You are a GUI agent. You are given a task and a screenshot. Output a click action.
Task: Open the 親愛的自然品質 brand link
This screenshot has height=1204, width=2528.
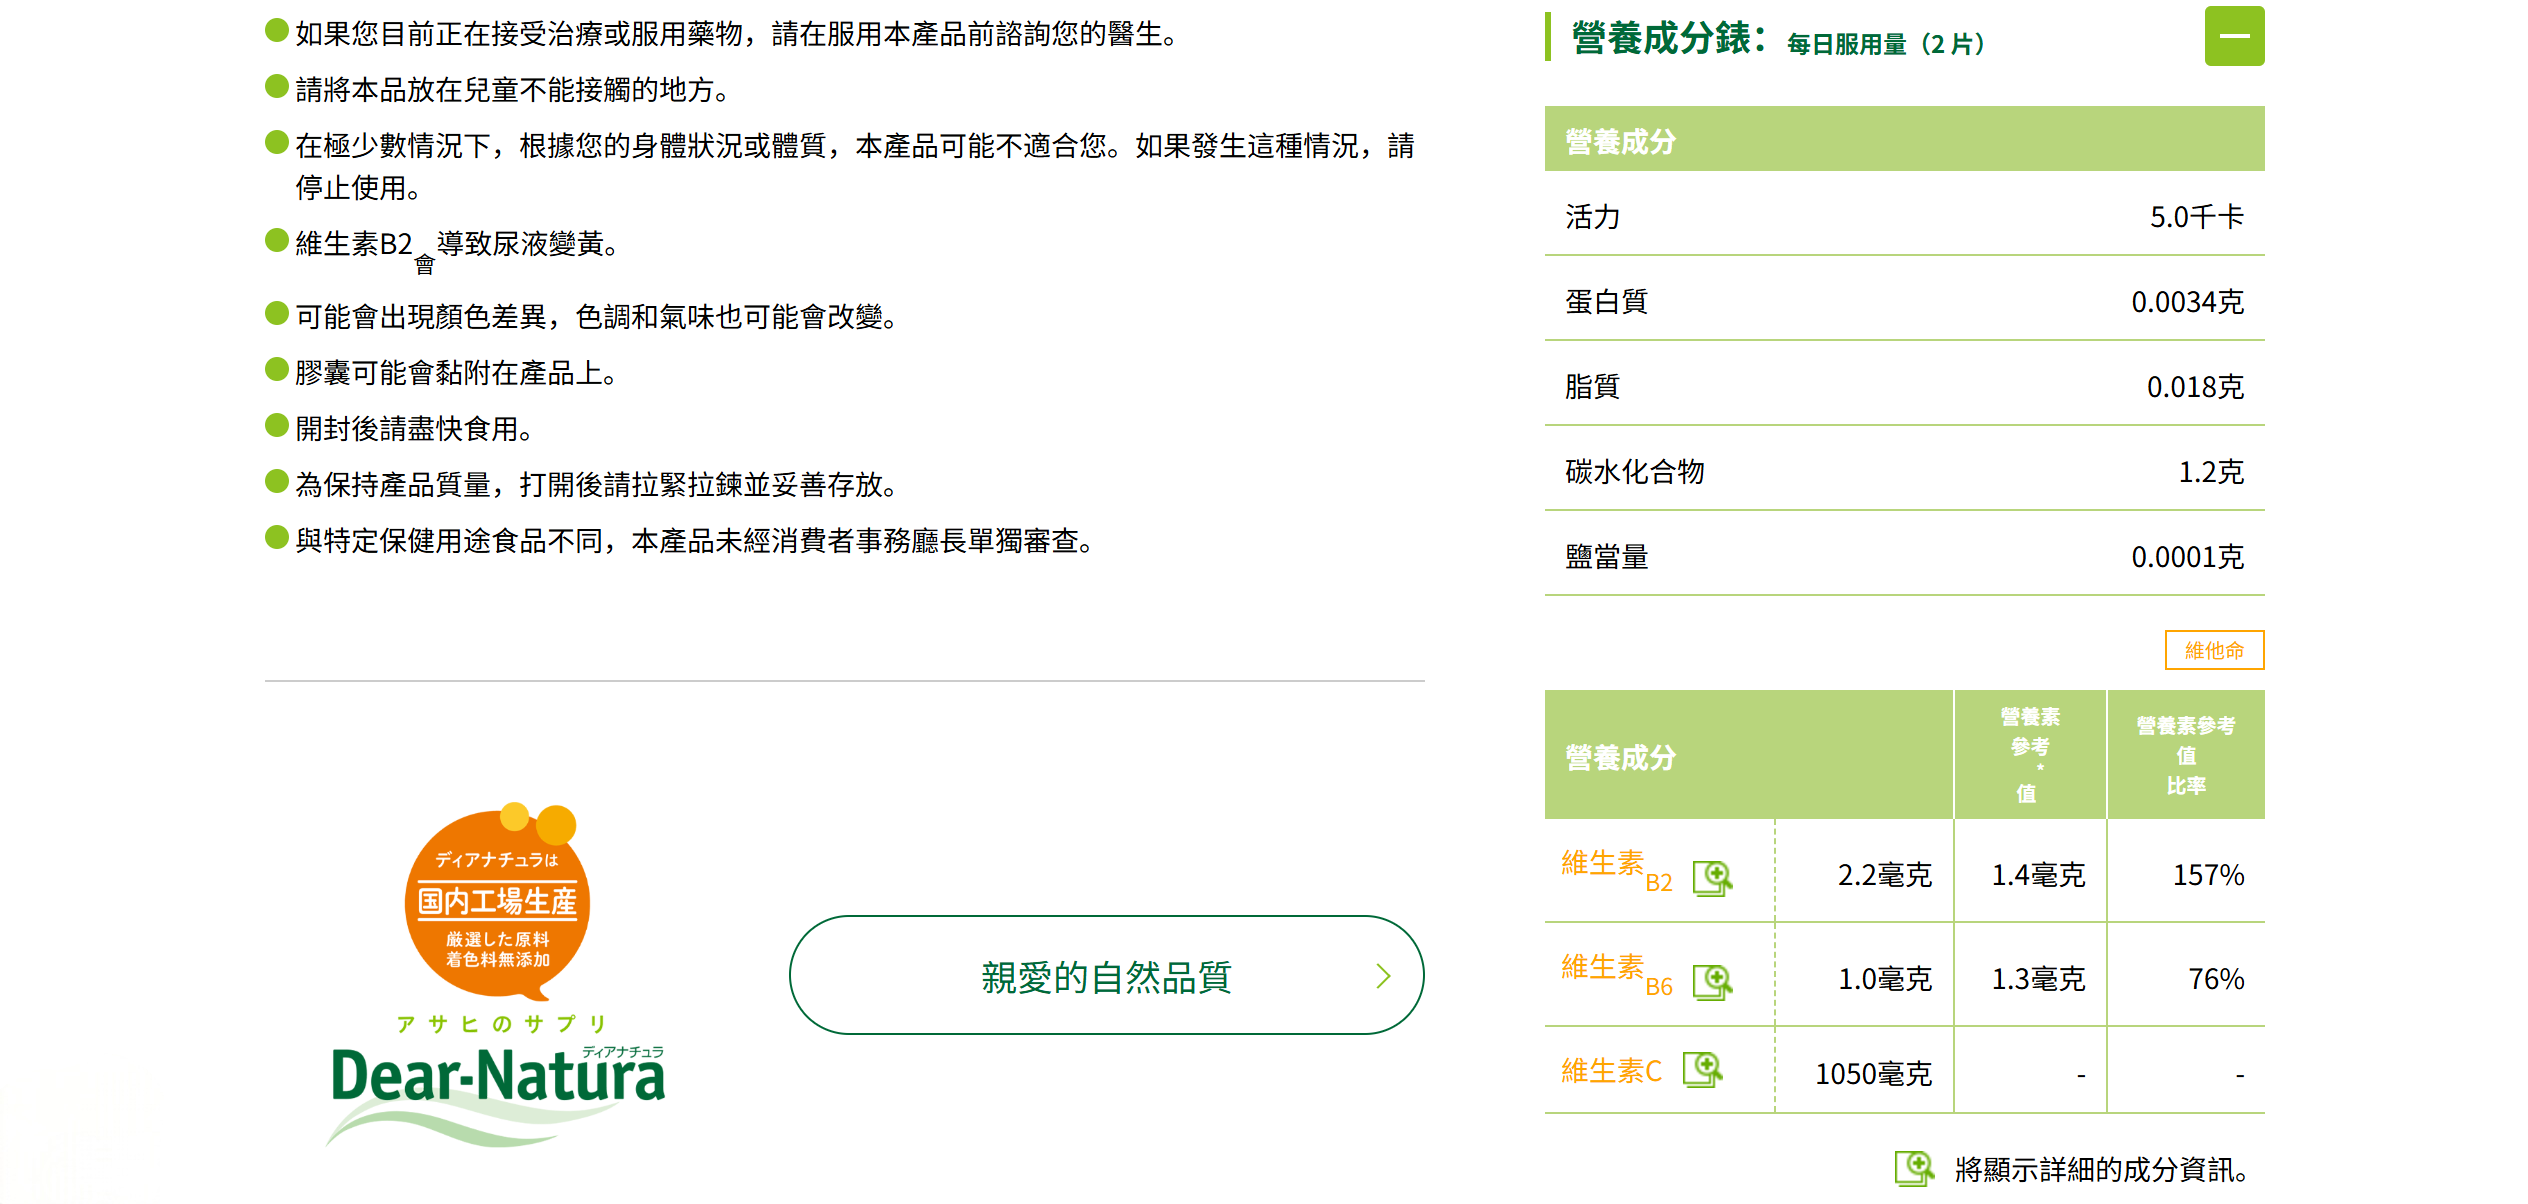(1105, 976)
